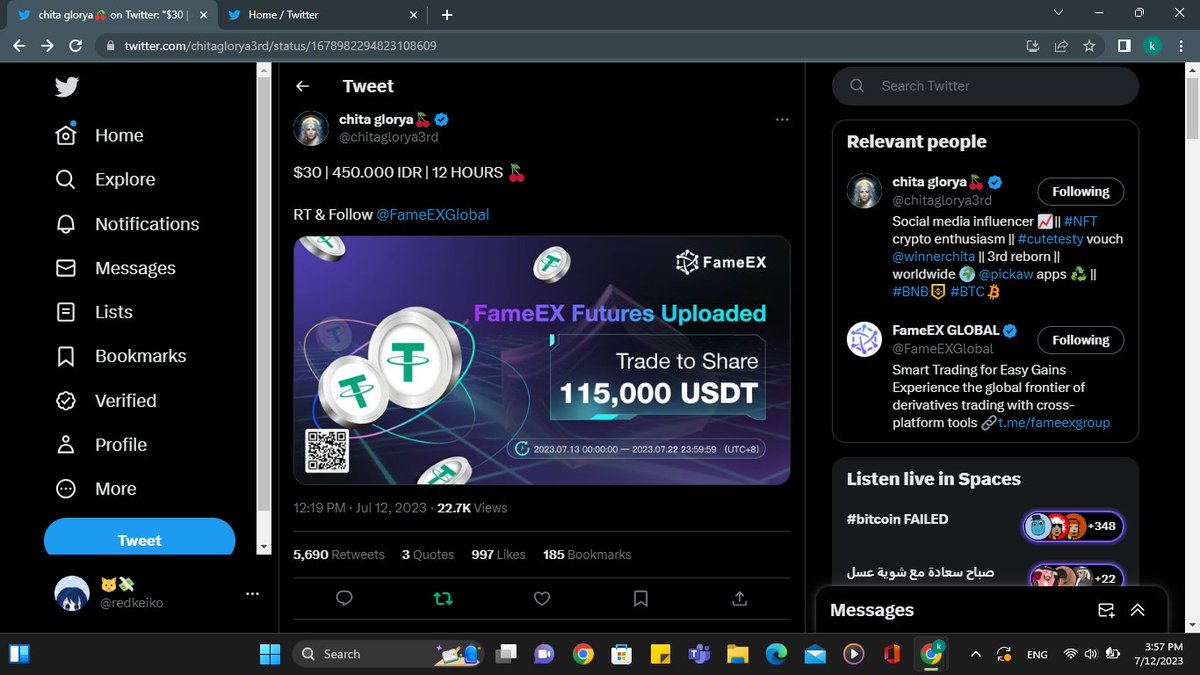
Task: Open the FameEX Futures promo image
Action: 542,360
